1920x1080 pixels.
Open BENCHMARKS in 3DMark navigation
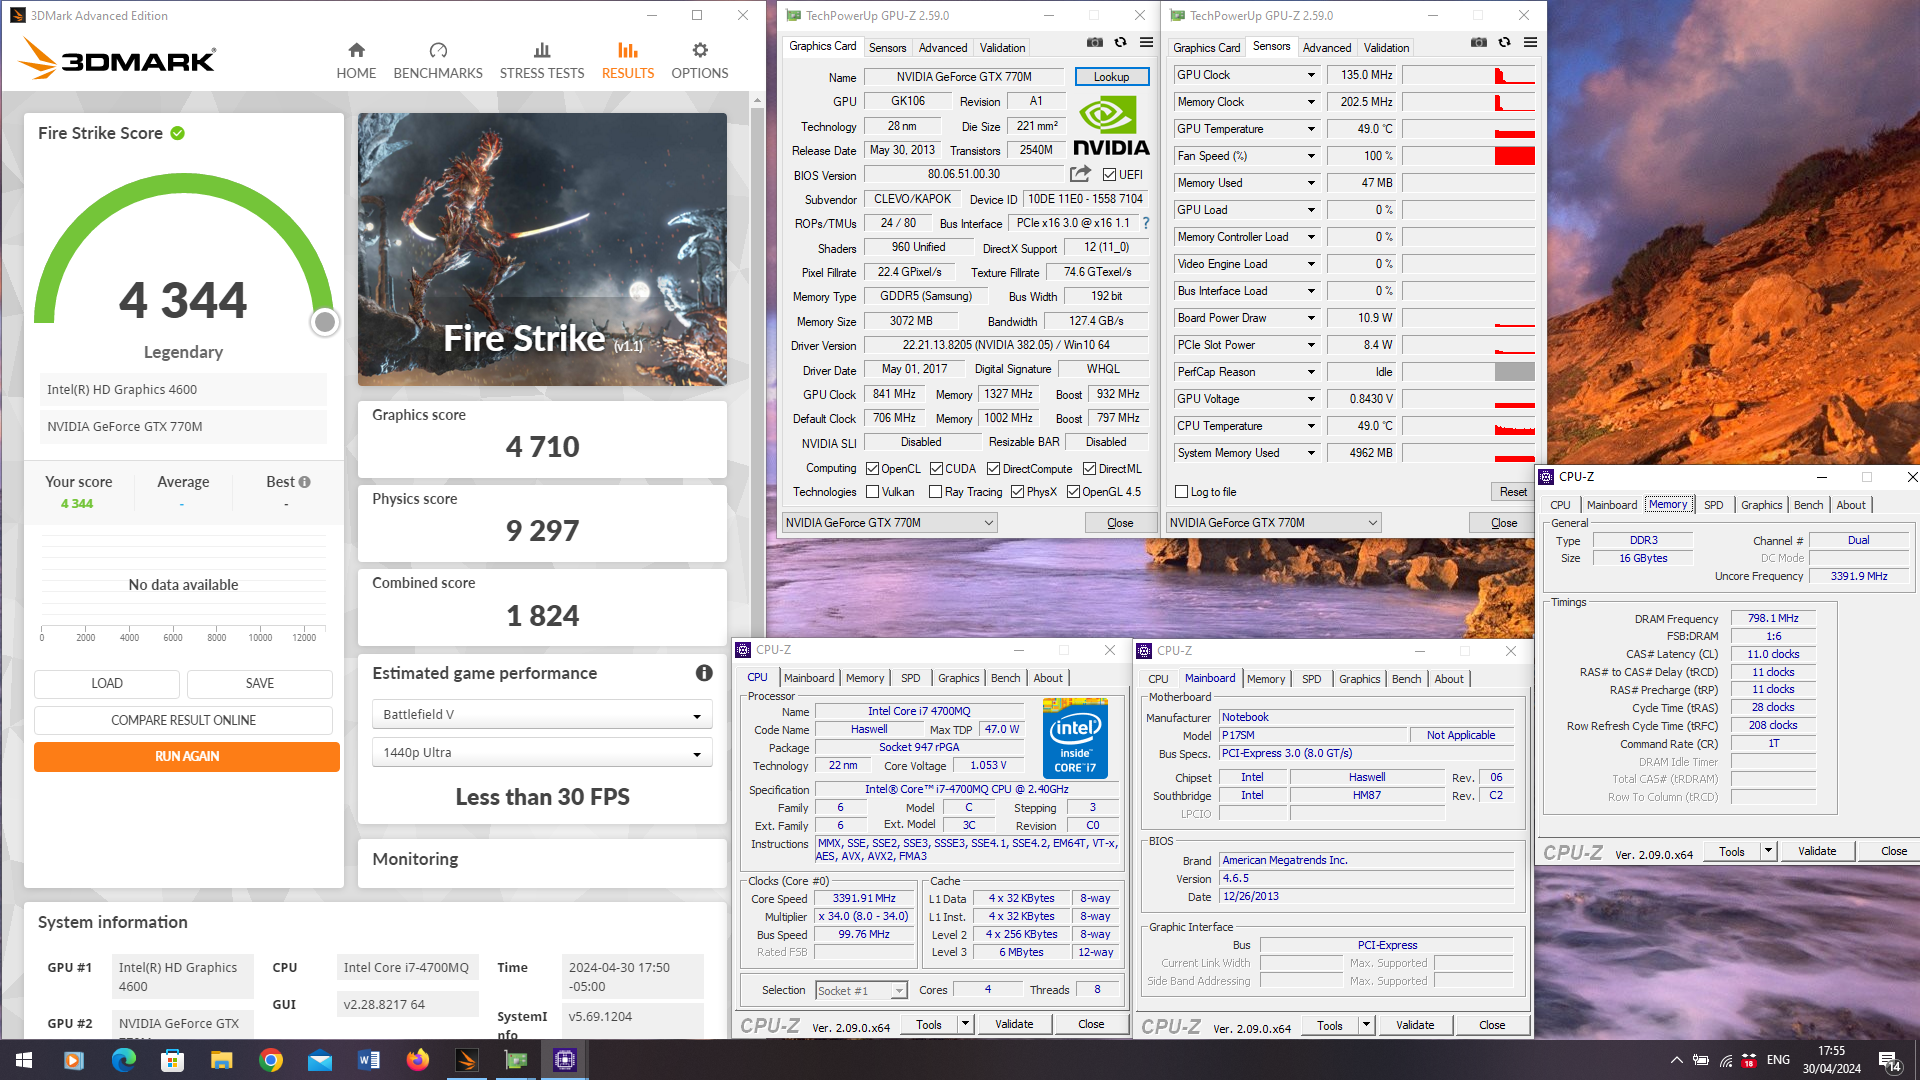click(438, 61)
